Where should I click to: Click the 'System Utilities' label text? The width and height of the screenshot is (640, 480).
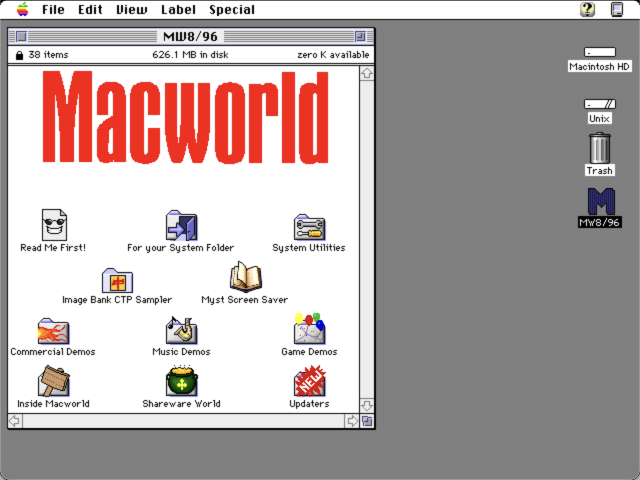[309, 248]
